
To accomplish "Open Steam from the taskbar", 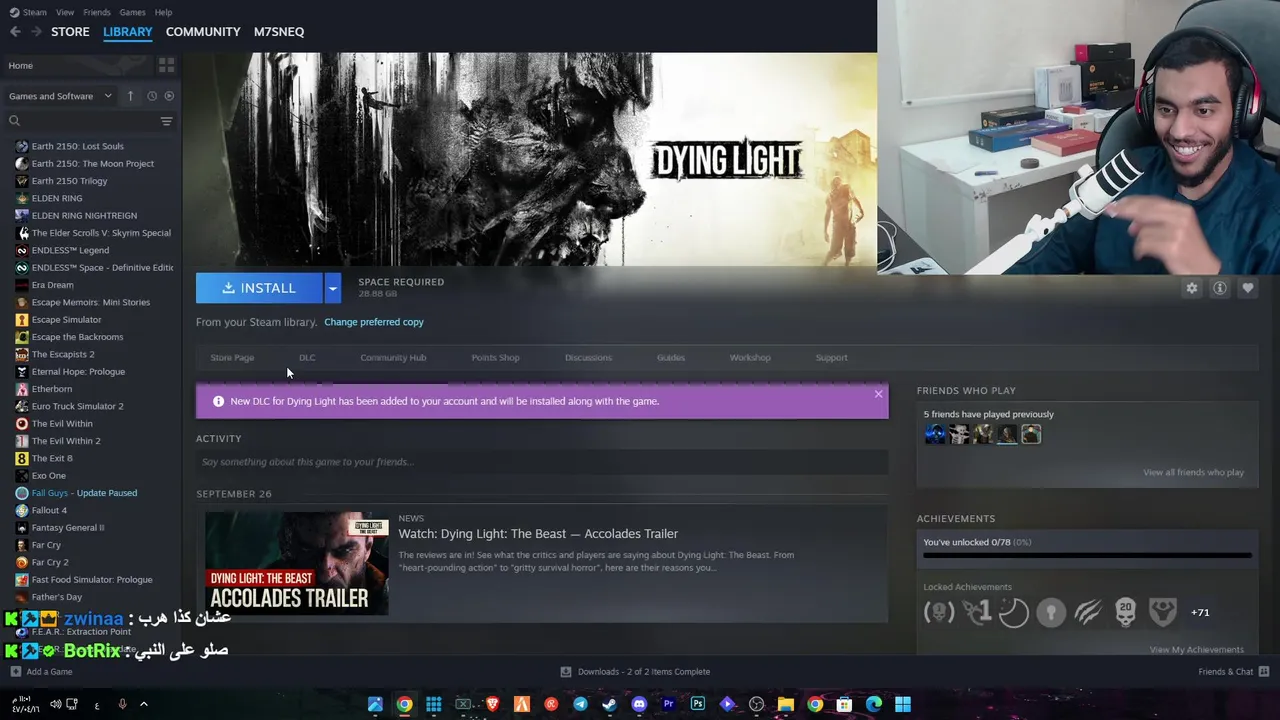I will coord(609,704).
